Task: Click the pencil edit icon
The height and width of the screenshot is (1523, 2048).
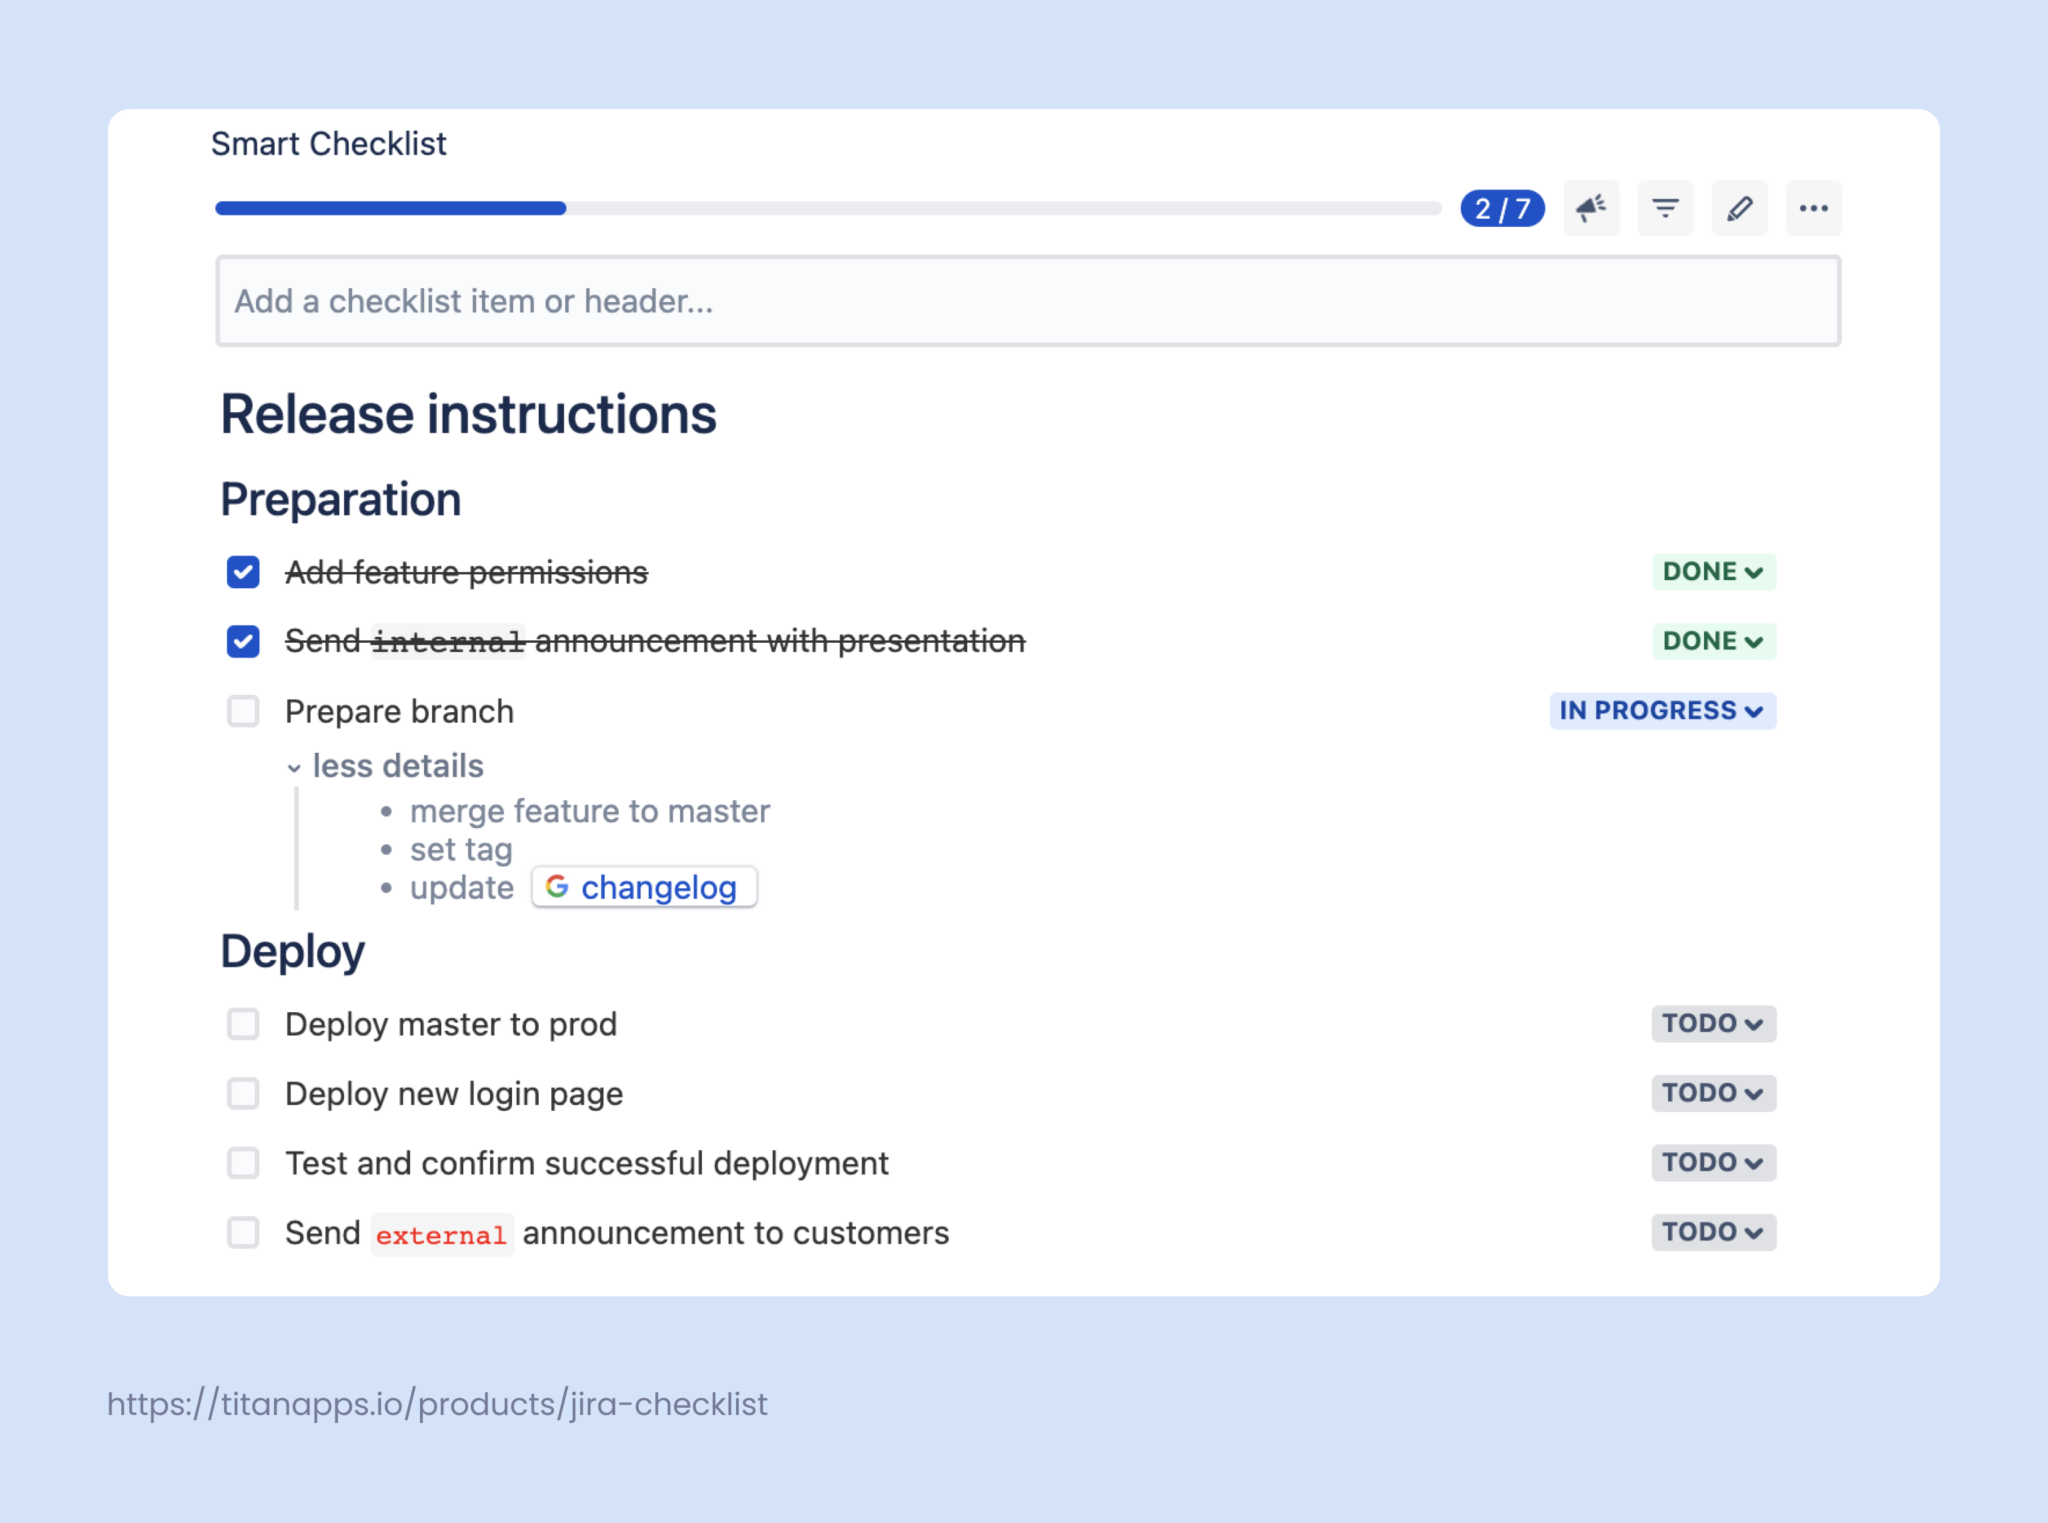Action: point(1739,208)
